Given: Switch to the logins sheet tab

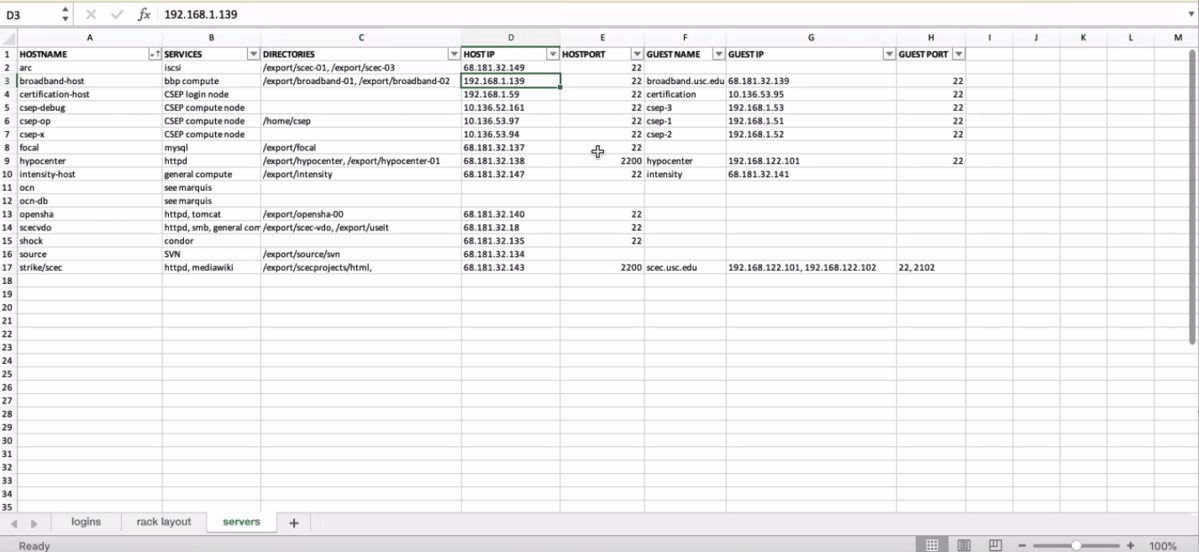Looking at the screenshot, I should (x=86, y=522).
